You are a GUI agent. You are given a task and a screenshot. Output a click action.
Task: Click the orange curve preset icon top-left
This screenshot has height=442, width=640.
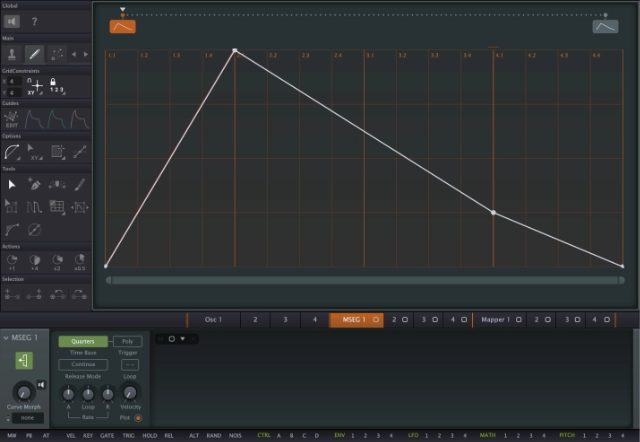123,27
